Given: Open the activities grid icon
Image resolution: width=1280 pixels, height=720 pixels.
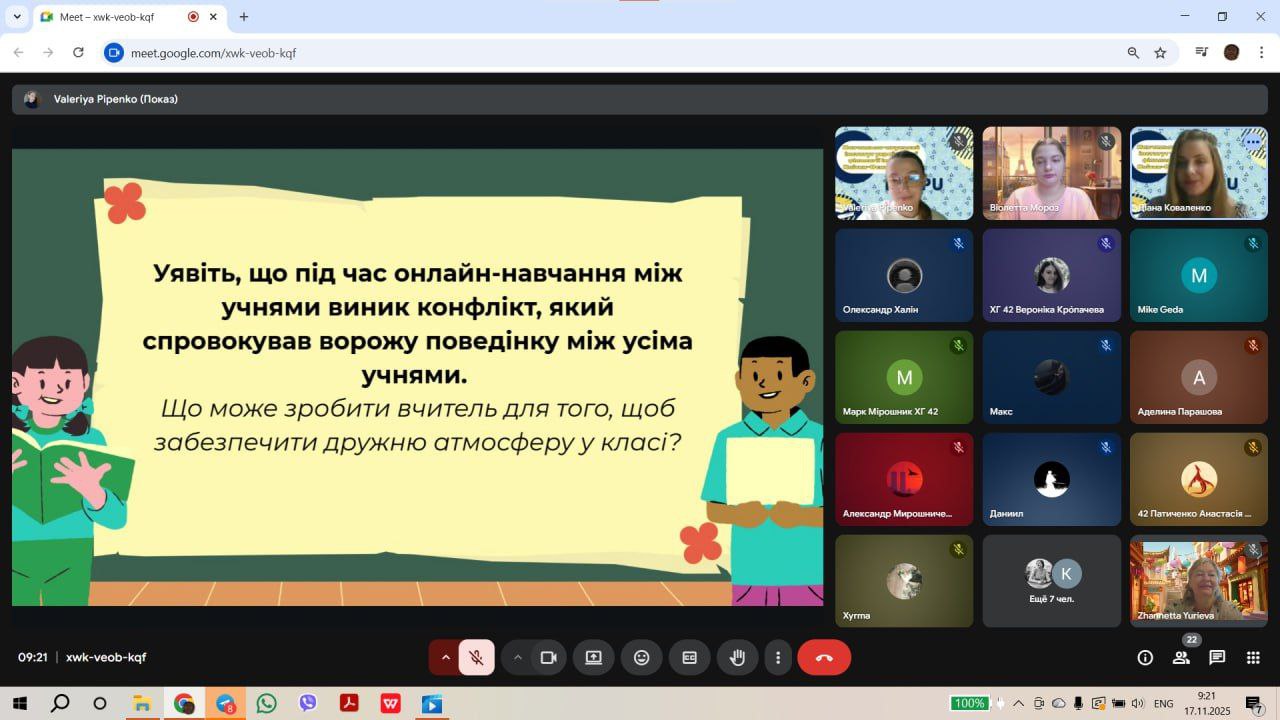Looking at the screenshot, I should (1253, 657).
